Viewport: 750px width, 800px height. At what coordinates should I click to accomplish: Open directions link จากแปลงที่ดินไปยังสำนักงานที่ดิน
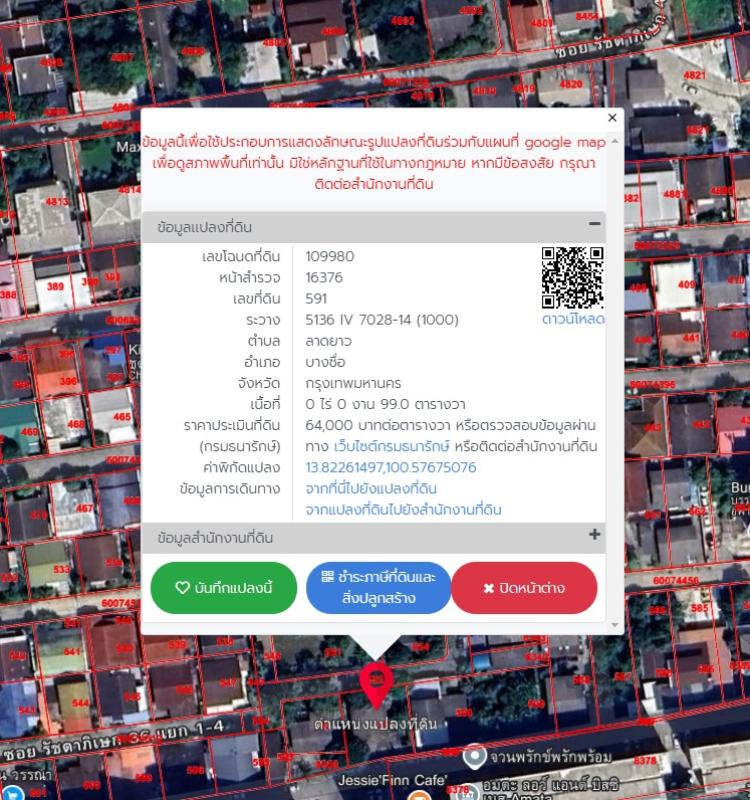[403, 510]
